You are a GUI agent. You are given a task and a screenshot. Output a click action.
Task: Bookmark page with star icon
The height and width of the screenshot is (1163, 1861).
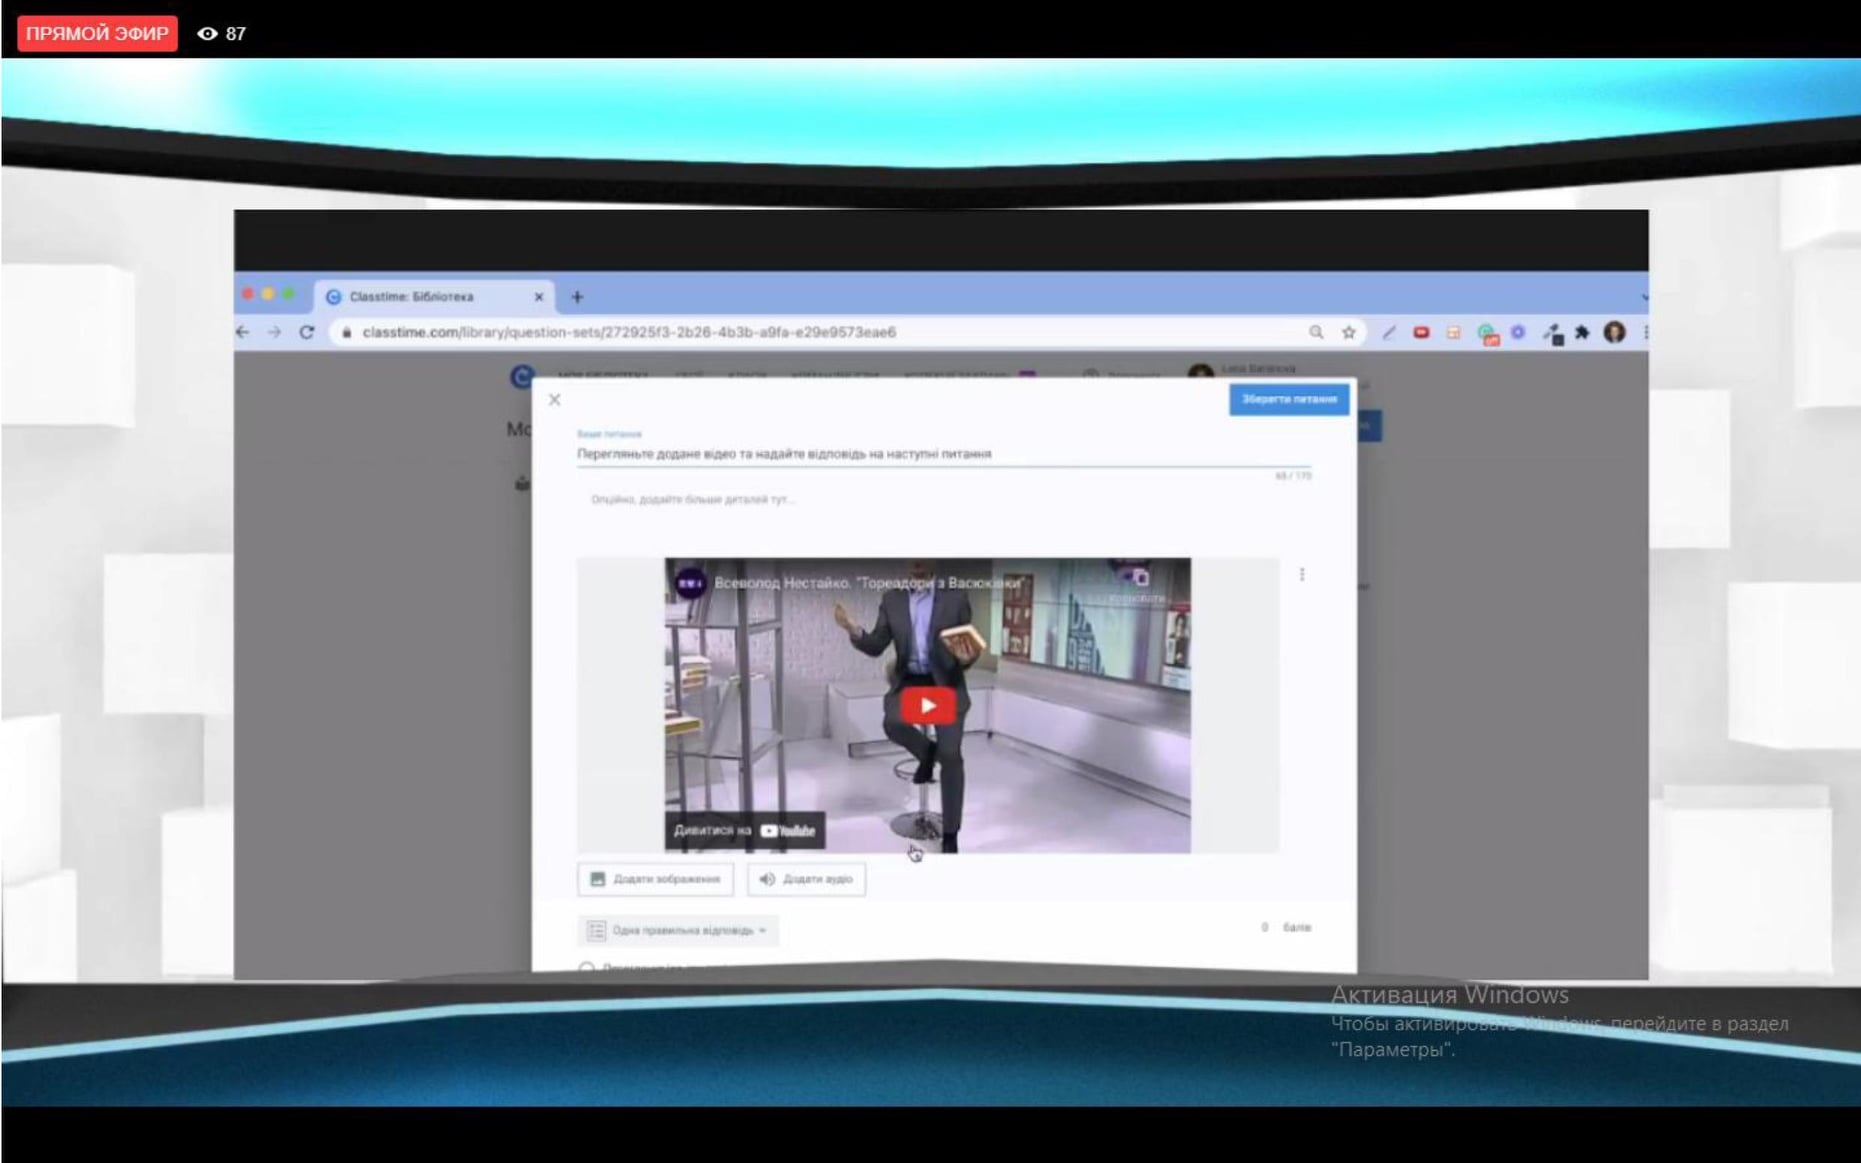click(1348, 332)
